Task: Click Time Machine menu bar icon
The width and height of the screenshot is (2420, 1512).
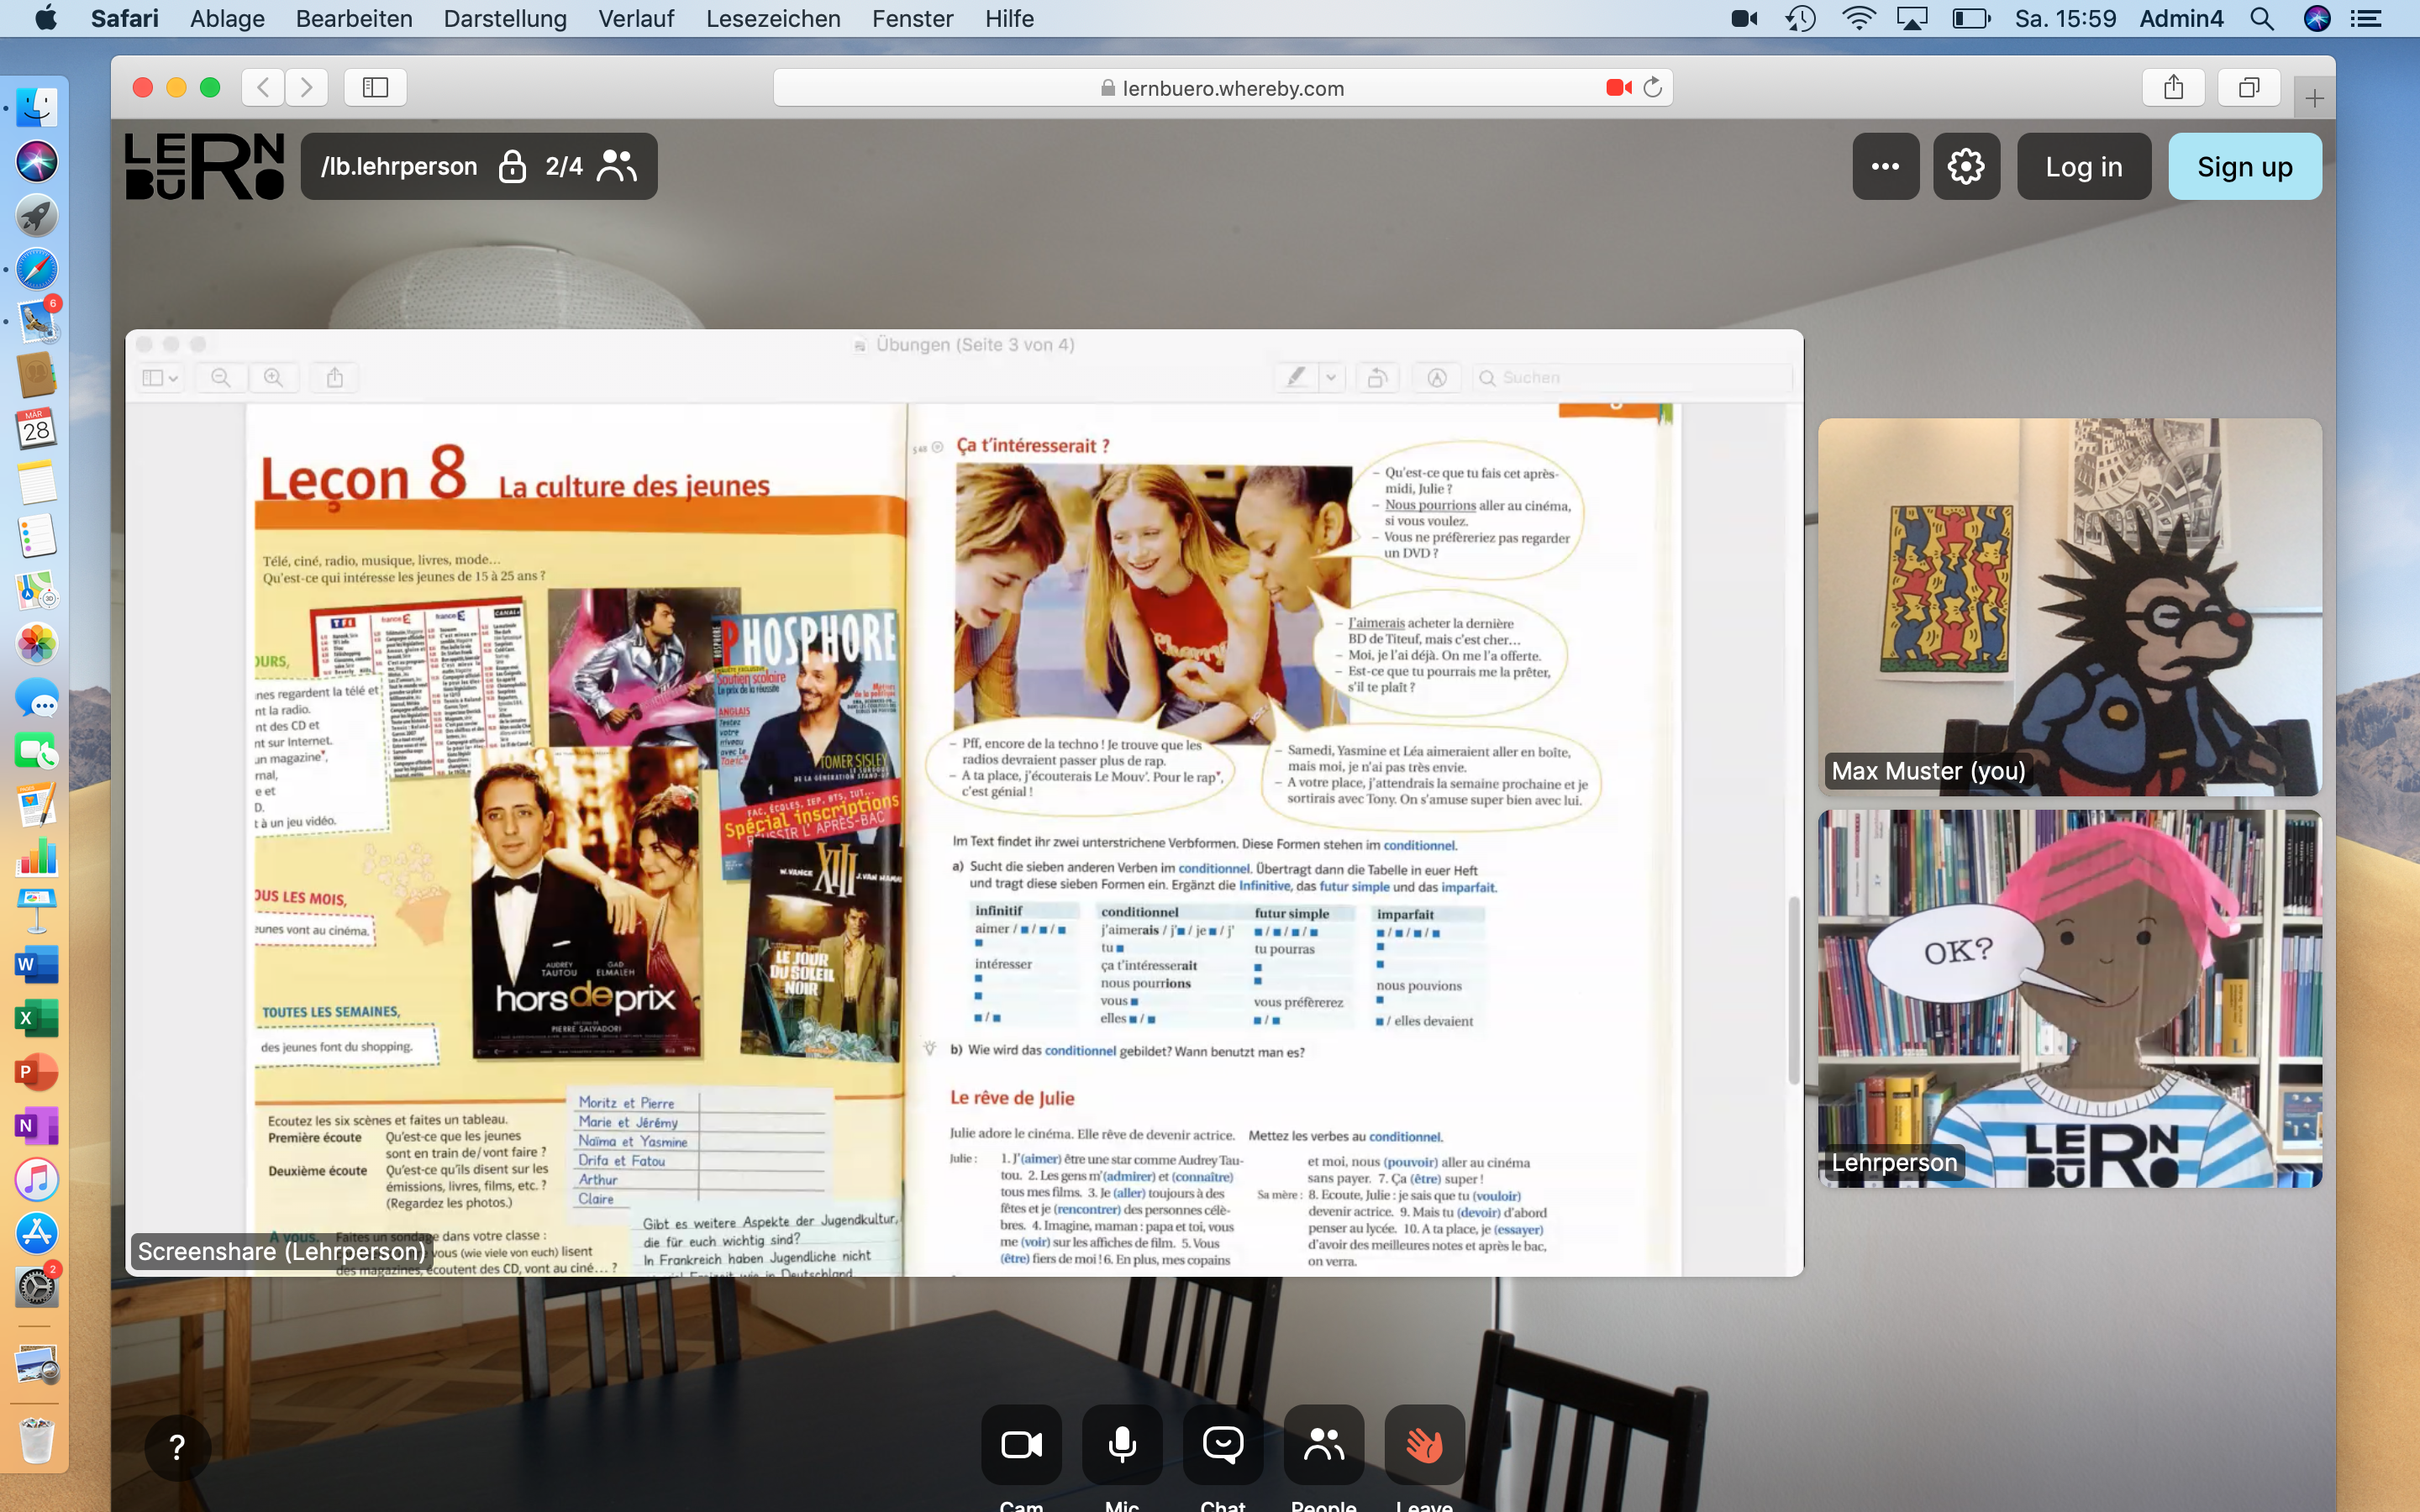Action: pyautogui.click(x=1800, y=18)
